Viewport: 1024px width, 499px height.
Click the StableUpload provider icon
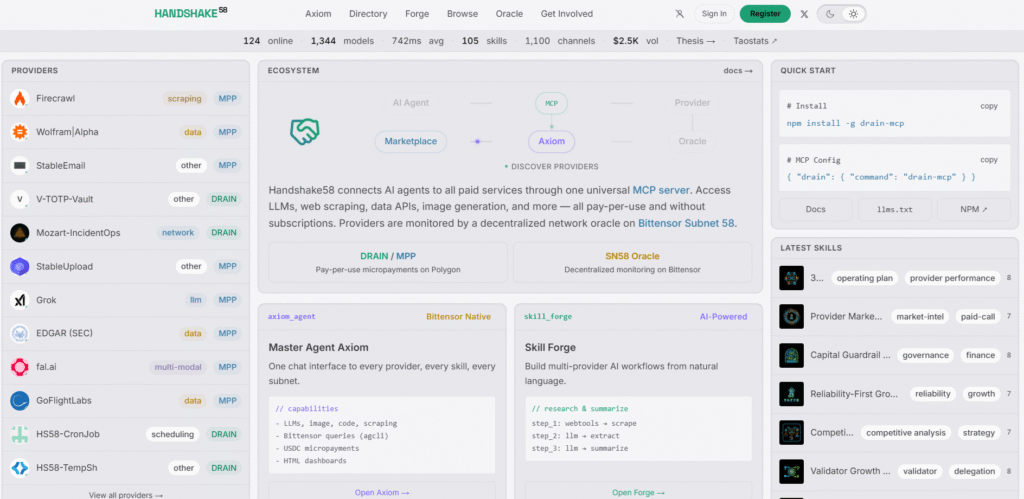tap(19, 266)
